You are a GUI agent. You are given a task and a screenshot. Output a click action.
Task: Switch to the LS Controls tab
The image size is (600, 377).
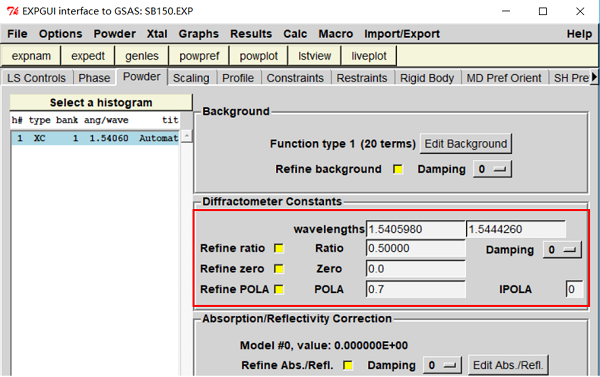(37, 78)
